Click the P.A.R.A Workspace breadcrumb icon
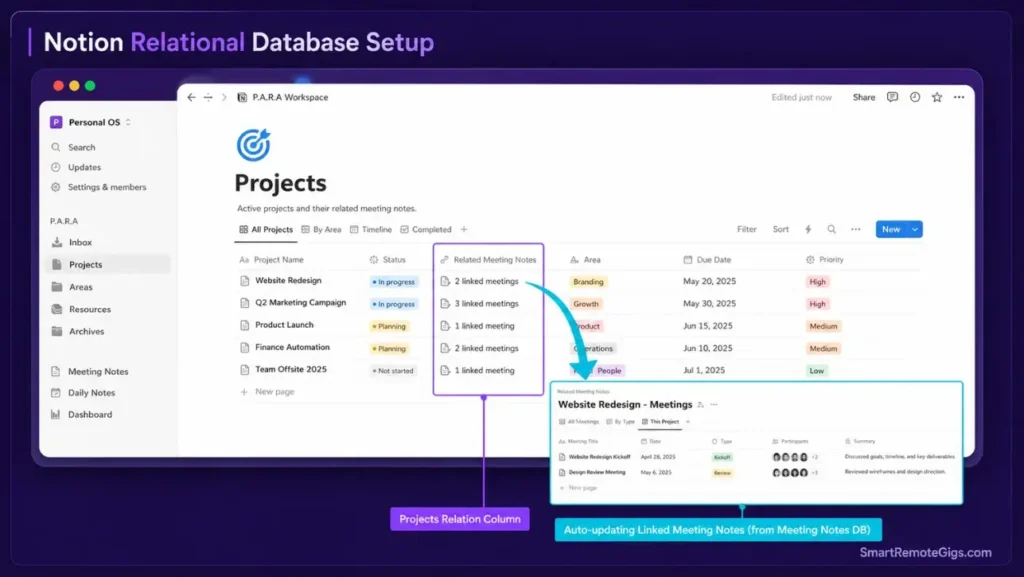 [x=242, y=97]
